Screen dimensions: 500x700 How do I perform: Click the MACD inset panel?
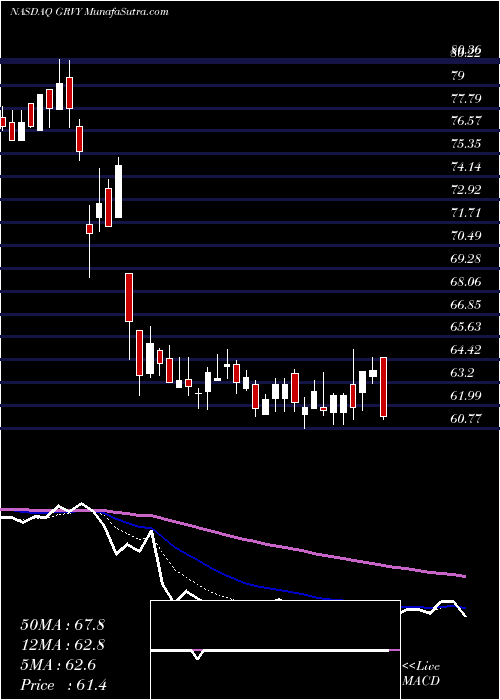point(275,650)
